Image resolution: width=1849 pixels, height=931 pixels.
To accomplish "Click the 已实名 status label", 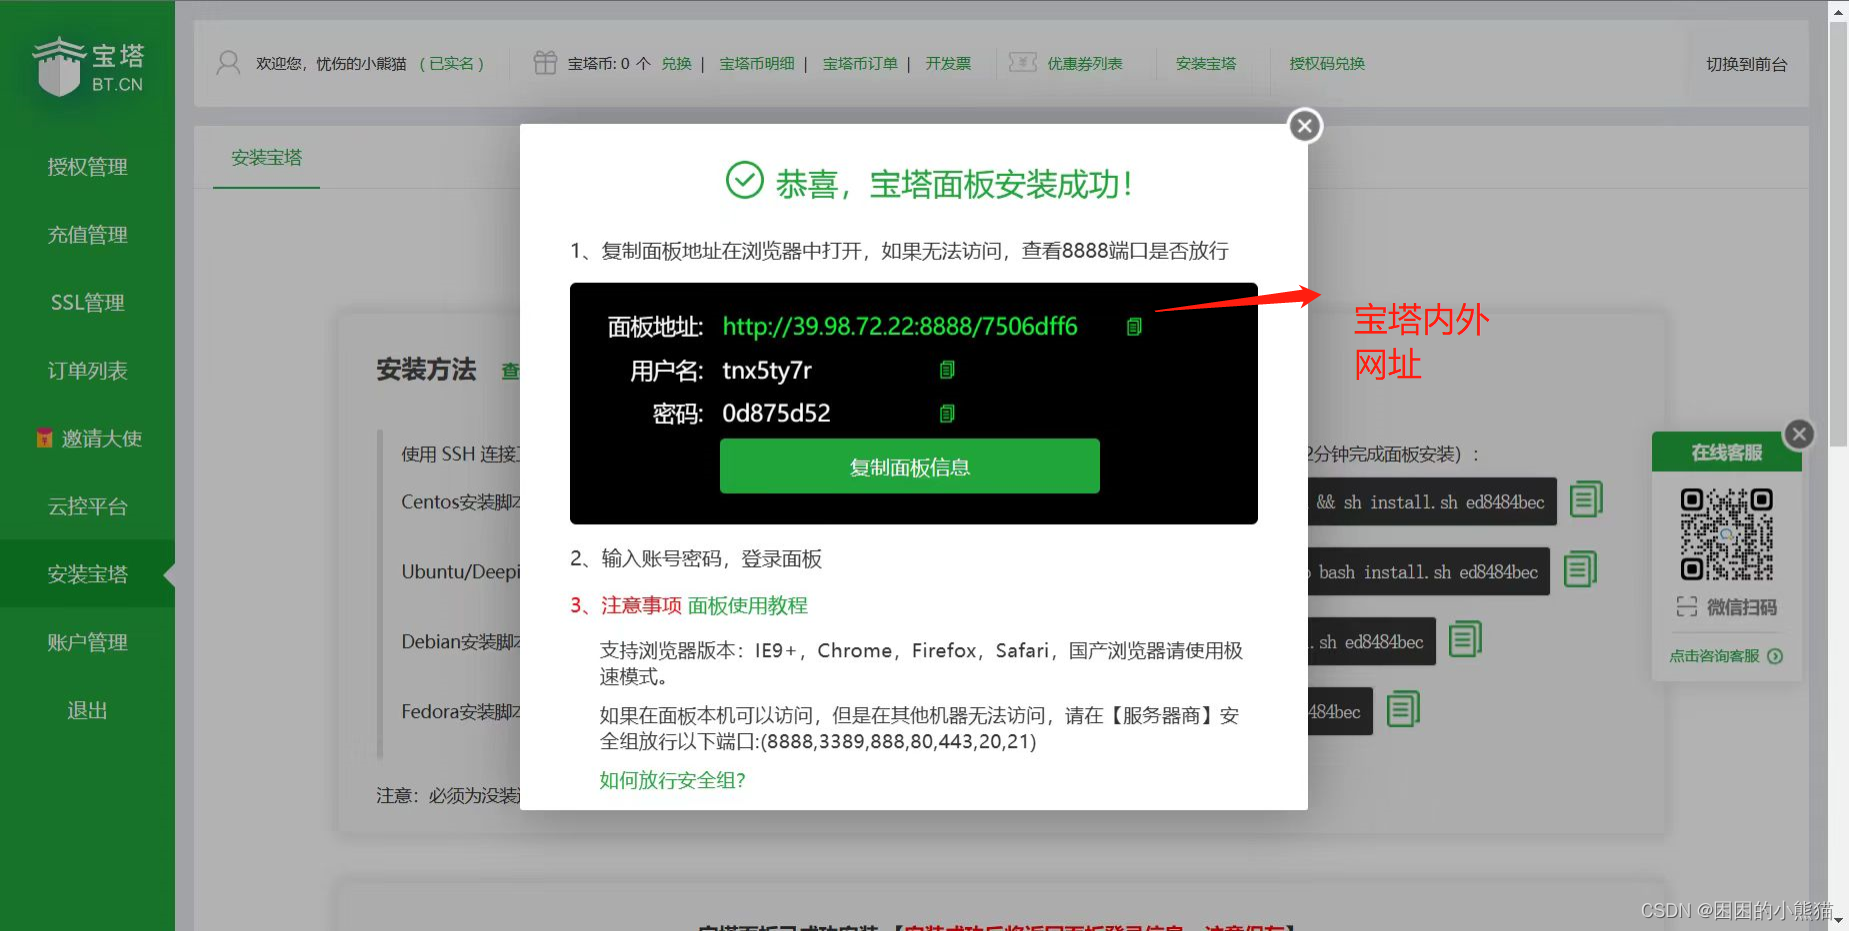I will pos(451,64).
